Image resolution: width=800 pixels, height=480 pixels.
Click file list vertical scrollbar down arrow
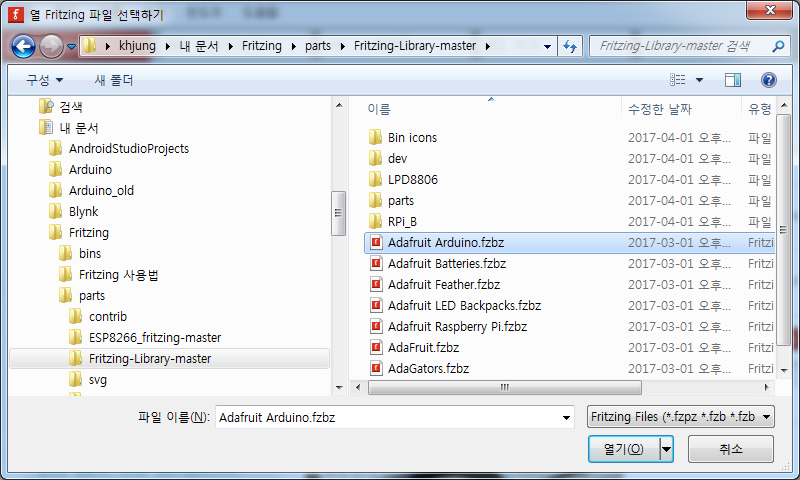[x=784, y=370]
